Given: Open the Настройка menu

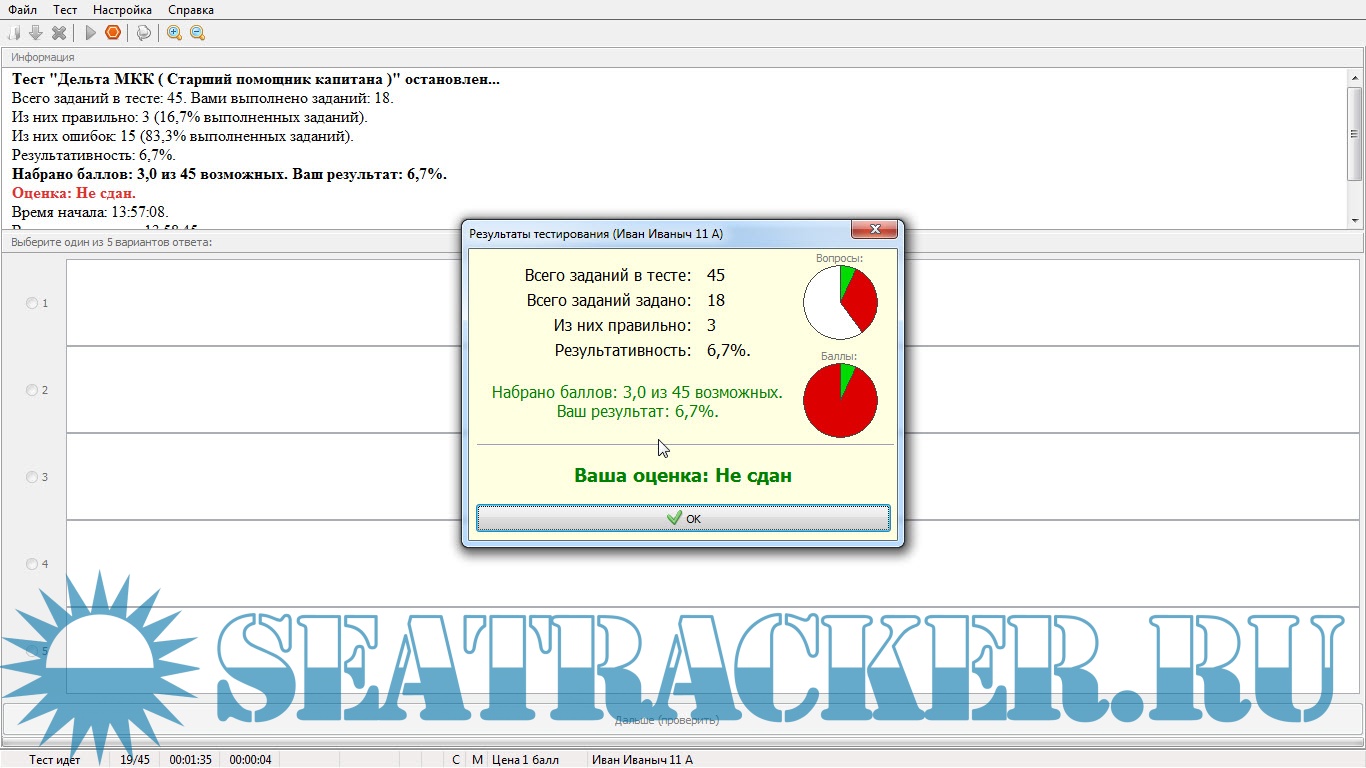Looking at the screenshot, I should pyautogui.click(x=122, y=10).
